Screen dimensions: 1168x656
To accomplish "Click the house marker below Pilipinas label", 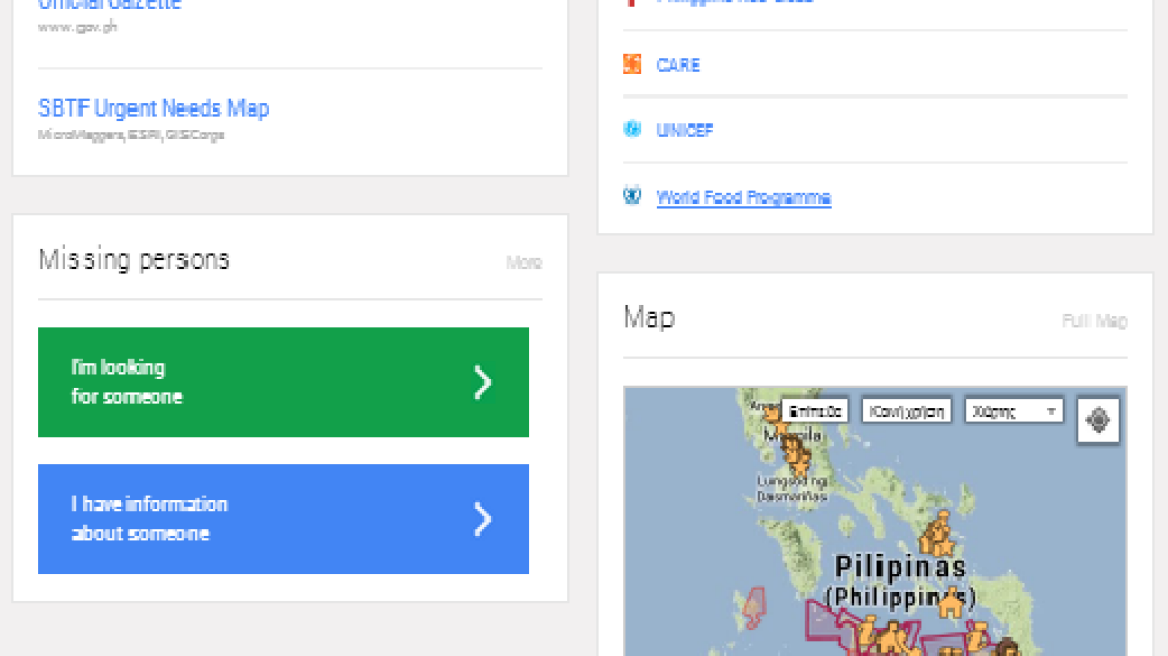I will click(x=949, y=603).
